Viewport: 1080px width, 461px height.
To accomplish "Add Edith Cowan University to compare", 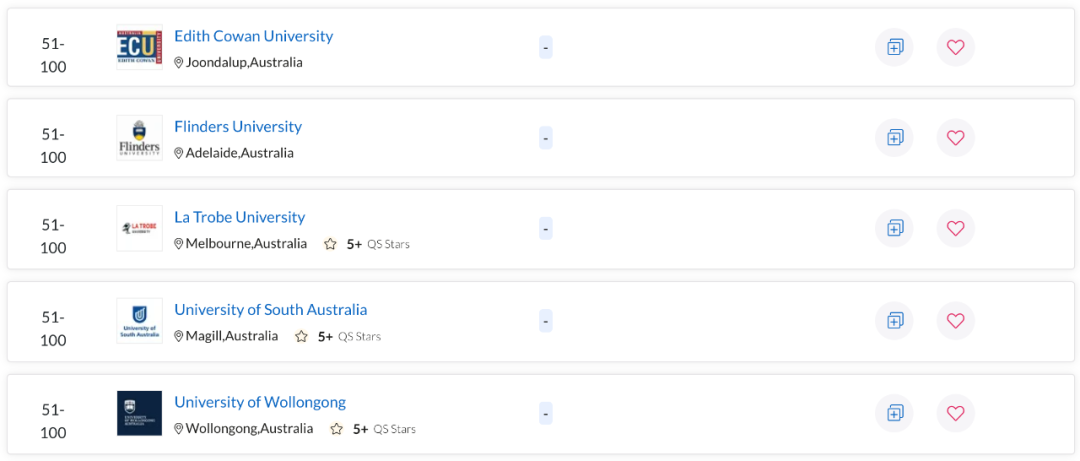I will point(894,47).
